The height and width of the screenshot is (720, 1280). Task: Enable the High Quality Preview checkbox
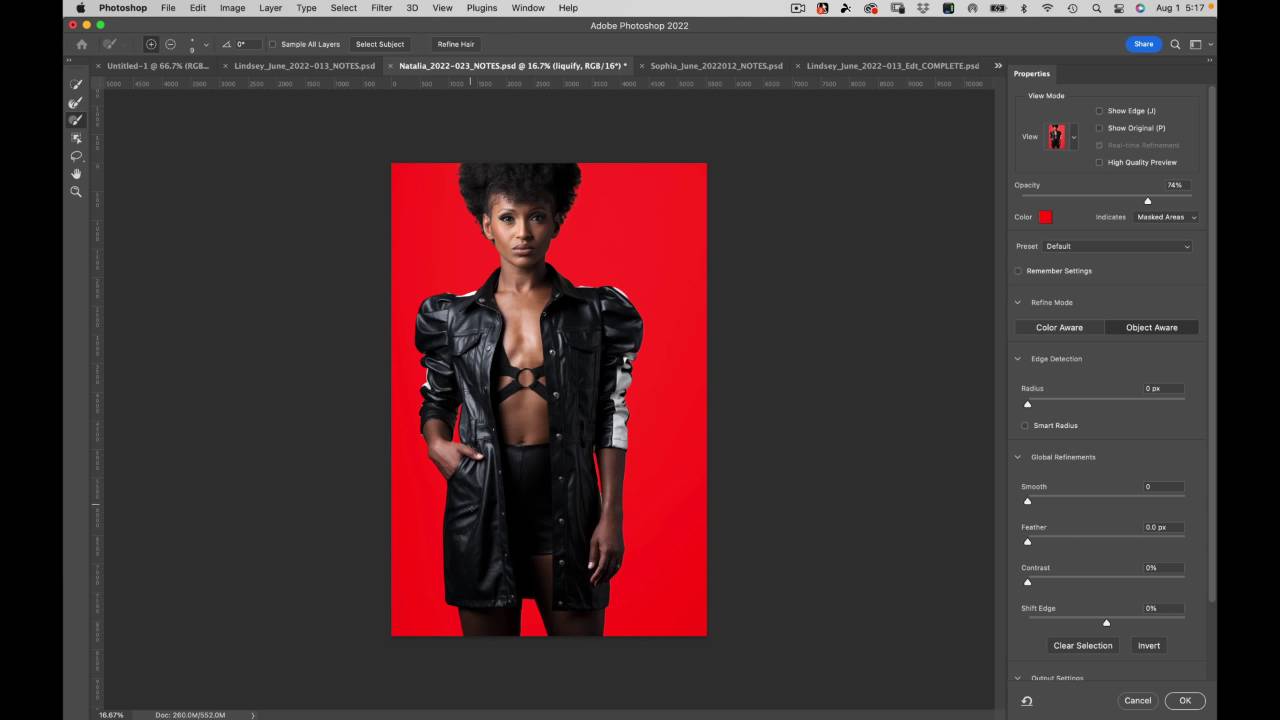1100,162
